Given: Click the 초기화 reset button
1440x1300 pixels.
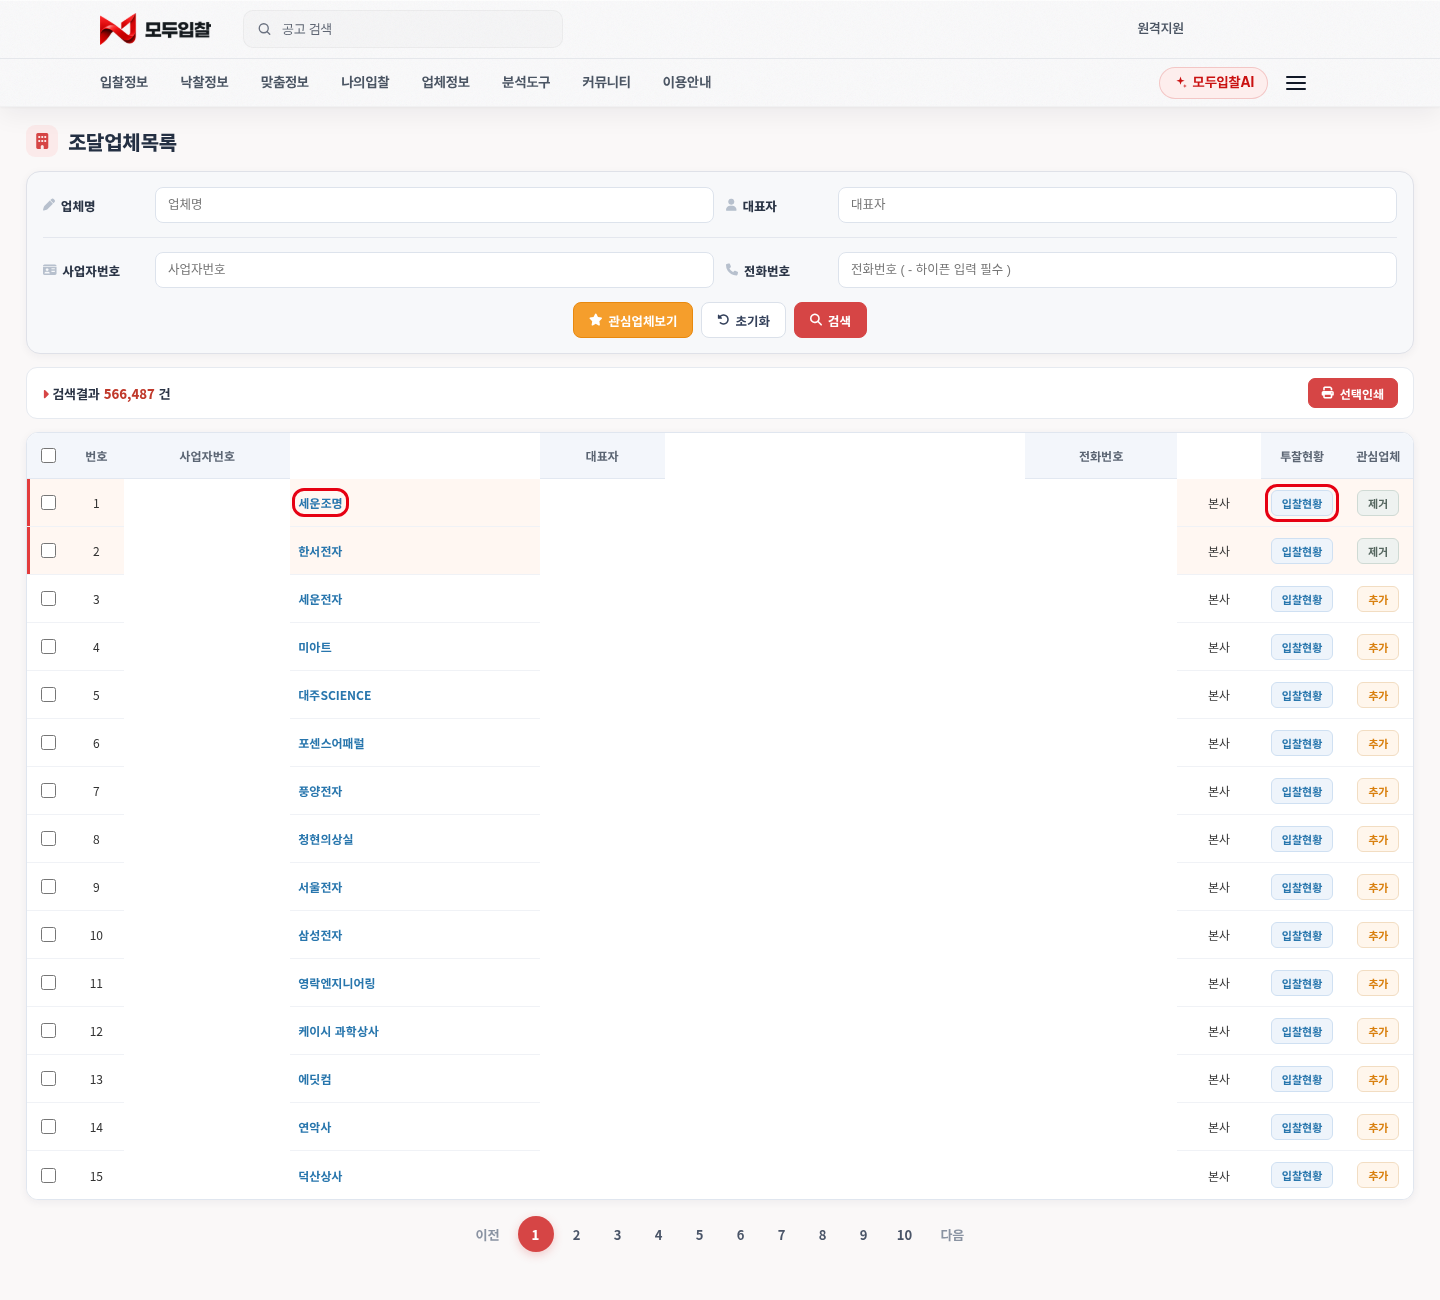Looking at the screenshot, I should coord(743,320).
